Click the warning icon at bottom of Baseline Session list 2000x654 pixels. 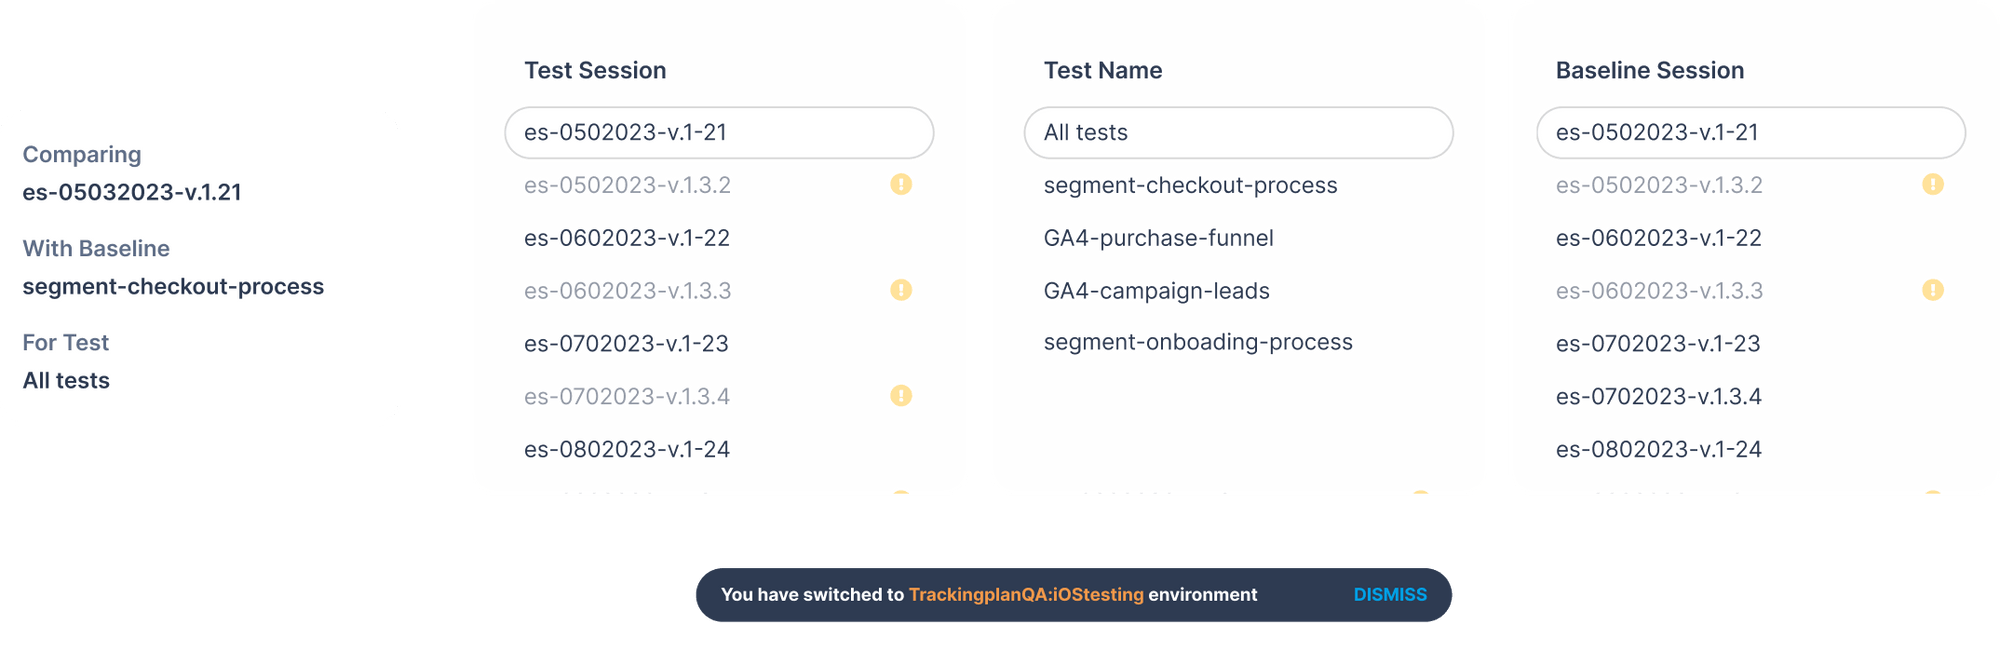1932,492
